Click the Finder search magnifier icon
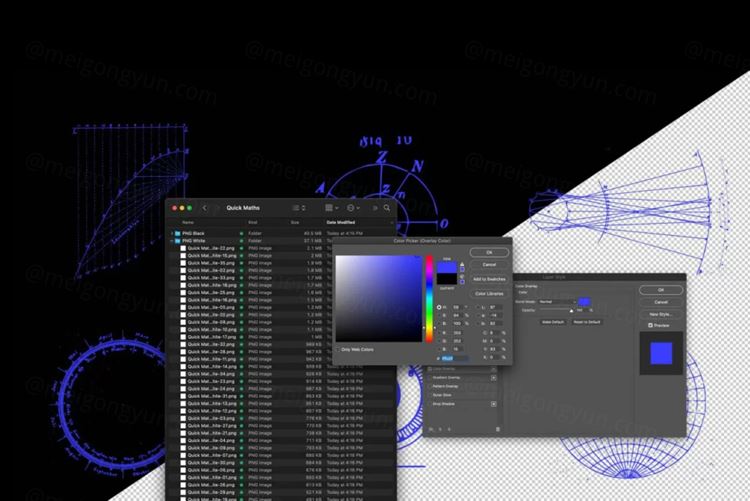 click(388, 208)
